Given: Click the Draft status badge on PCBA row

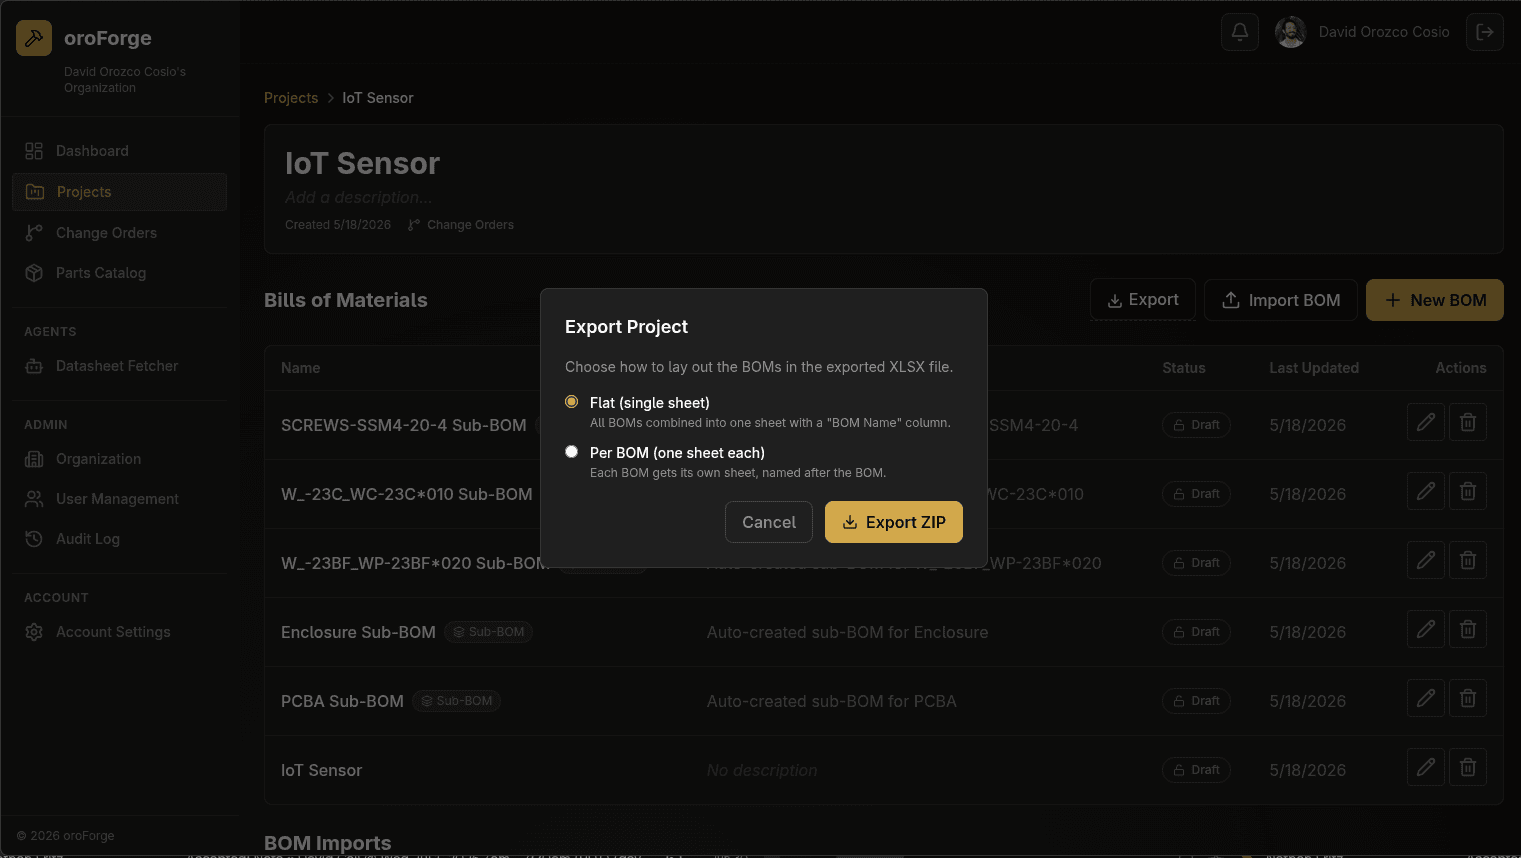Looking at the screenshot, I should point(1196,701).
